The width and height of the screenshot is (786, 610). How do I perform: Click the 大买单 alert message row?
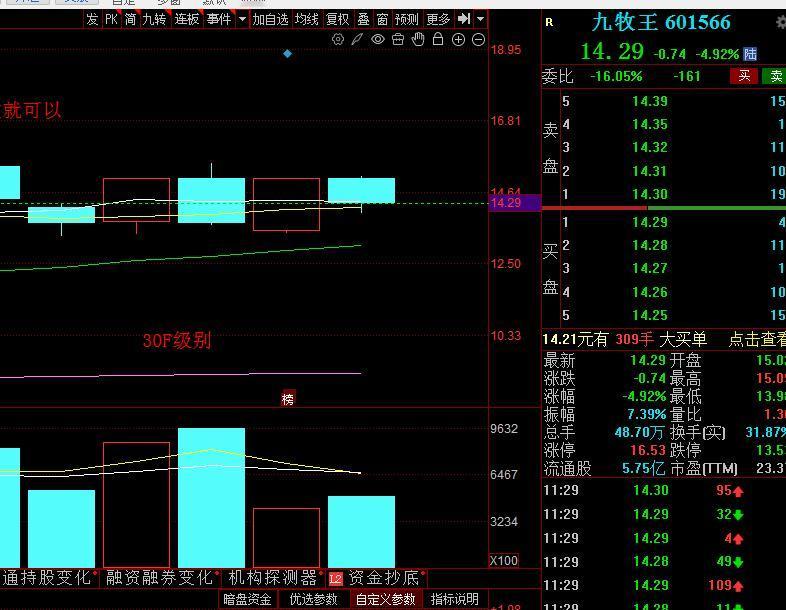664,339
